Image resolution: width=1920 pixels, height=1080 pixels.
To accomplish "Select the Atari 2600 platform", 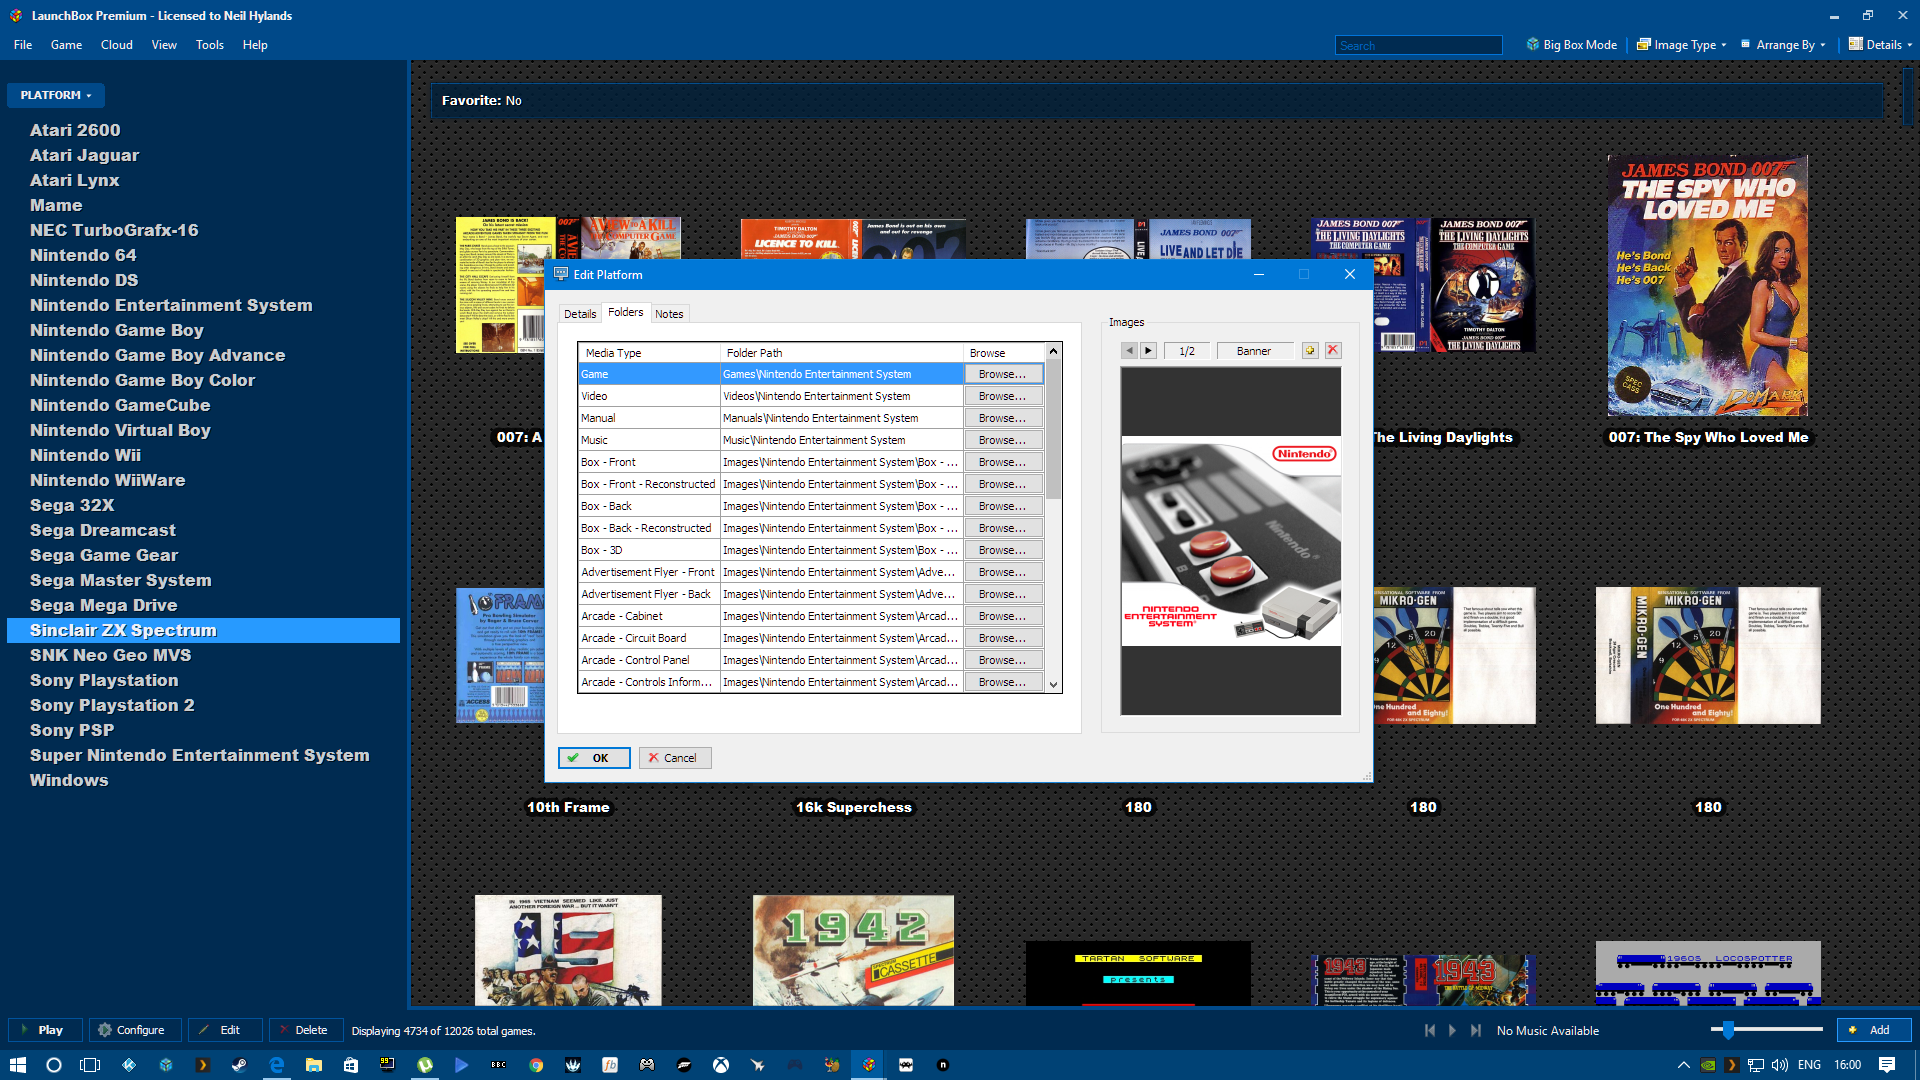I will [75, 130].
